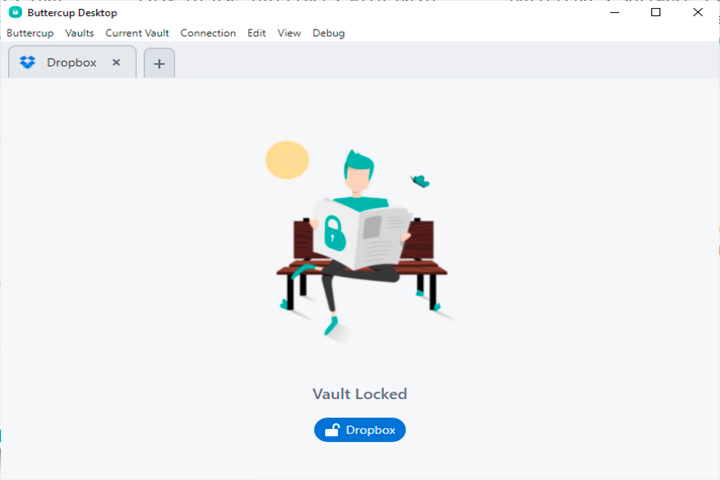Screen dimensions: 720x480
Task: Minimize the Buttercup Desktop window
Action: [614, 12]
